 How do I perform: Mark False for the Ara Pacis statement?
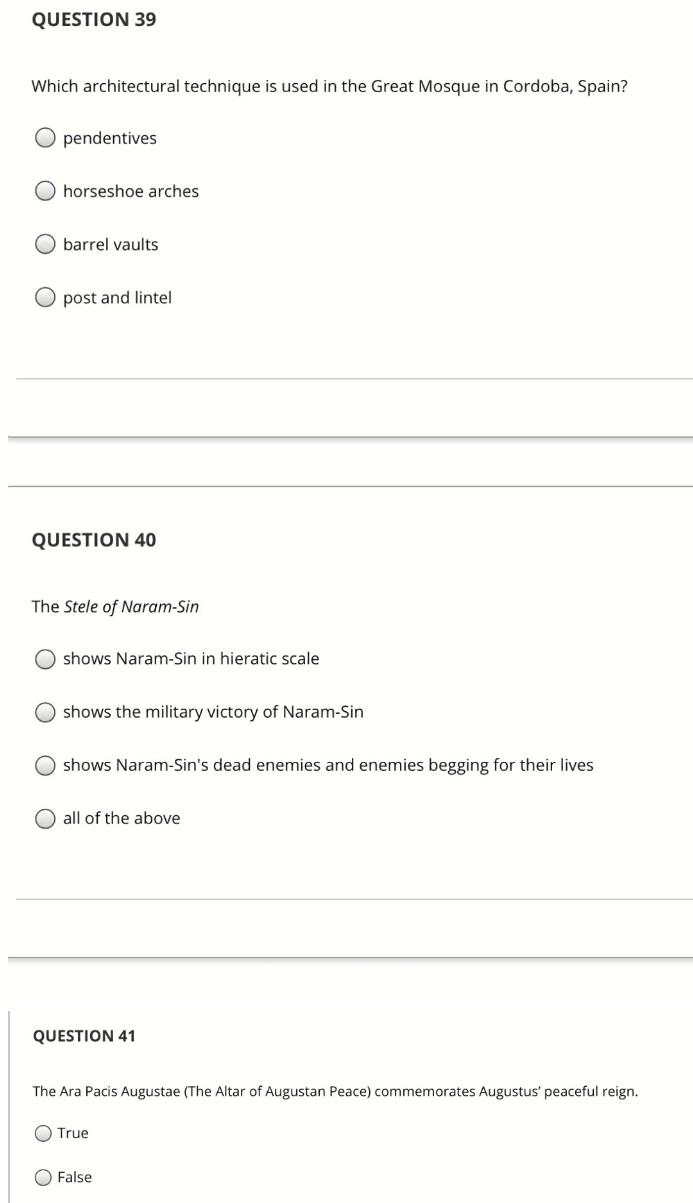click(x=42, y=1177)
